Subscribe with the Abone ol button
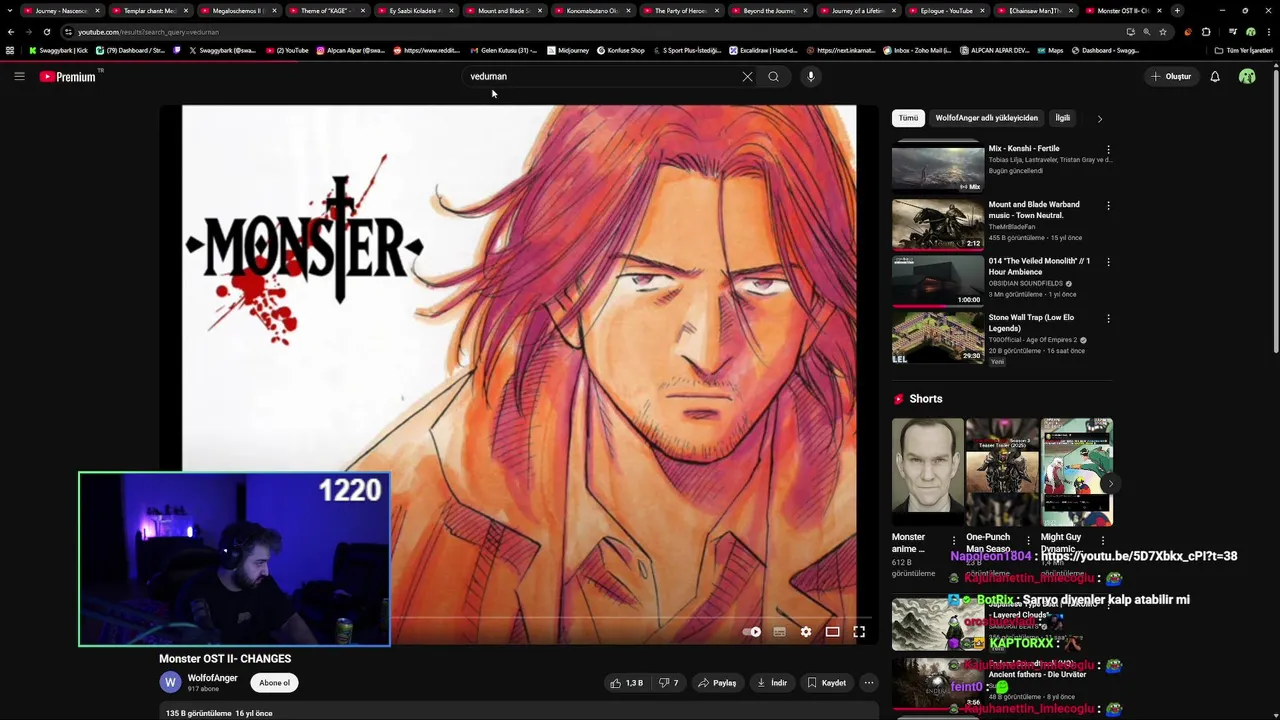Viewport: 1280px width, 720px height. click(x=274, y=683)
